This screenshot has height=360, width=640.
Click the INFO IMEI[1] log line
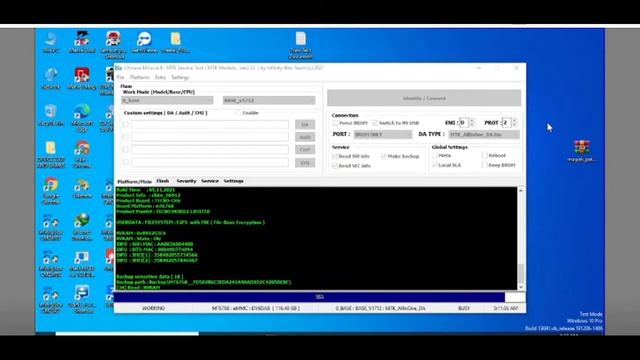pyautogui.click(x=157, y=255)
